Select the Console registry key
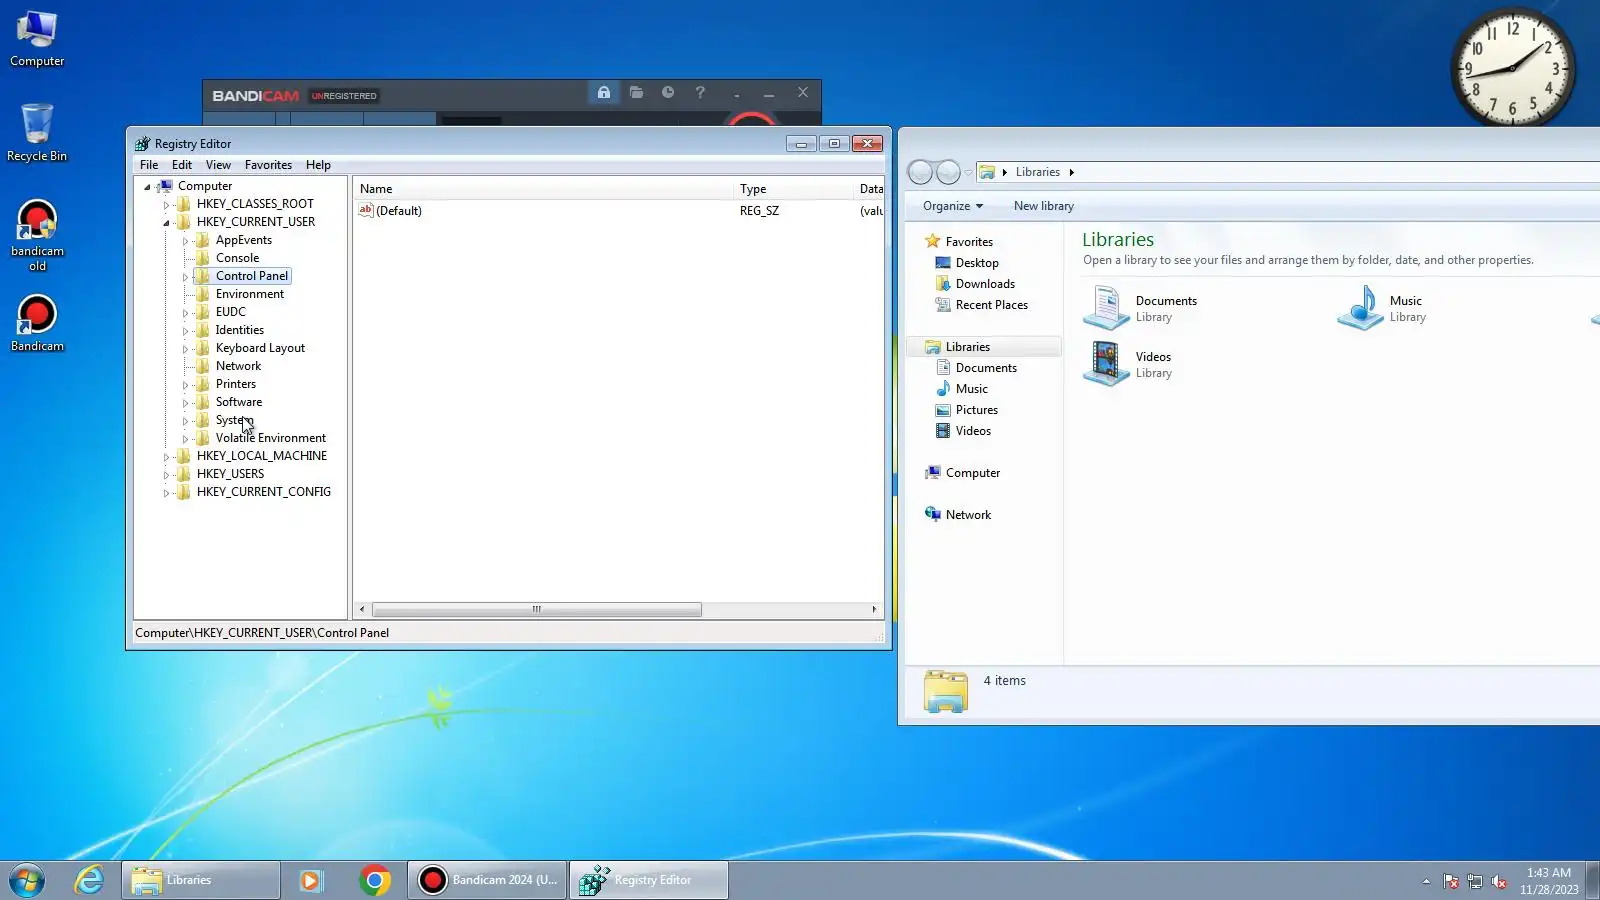 pos(237,258)
